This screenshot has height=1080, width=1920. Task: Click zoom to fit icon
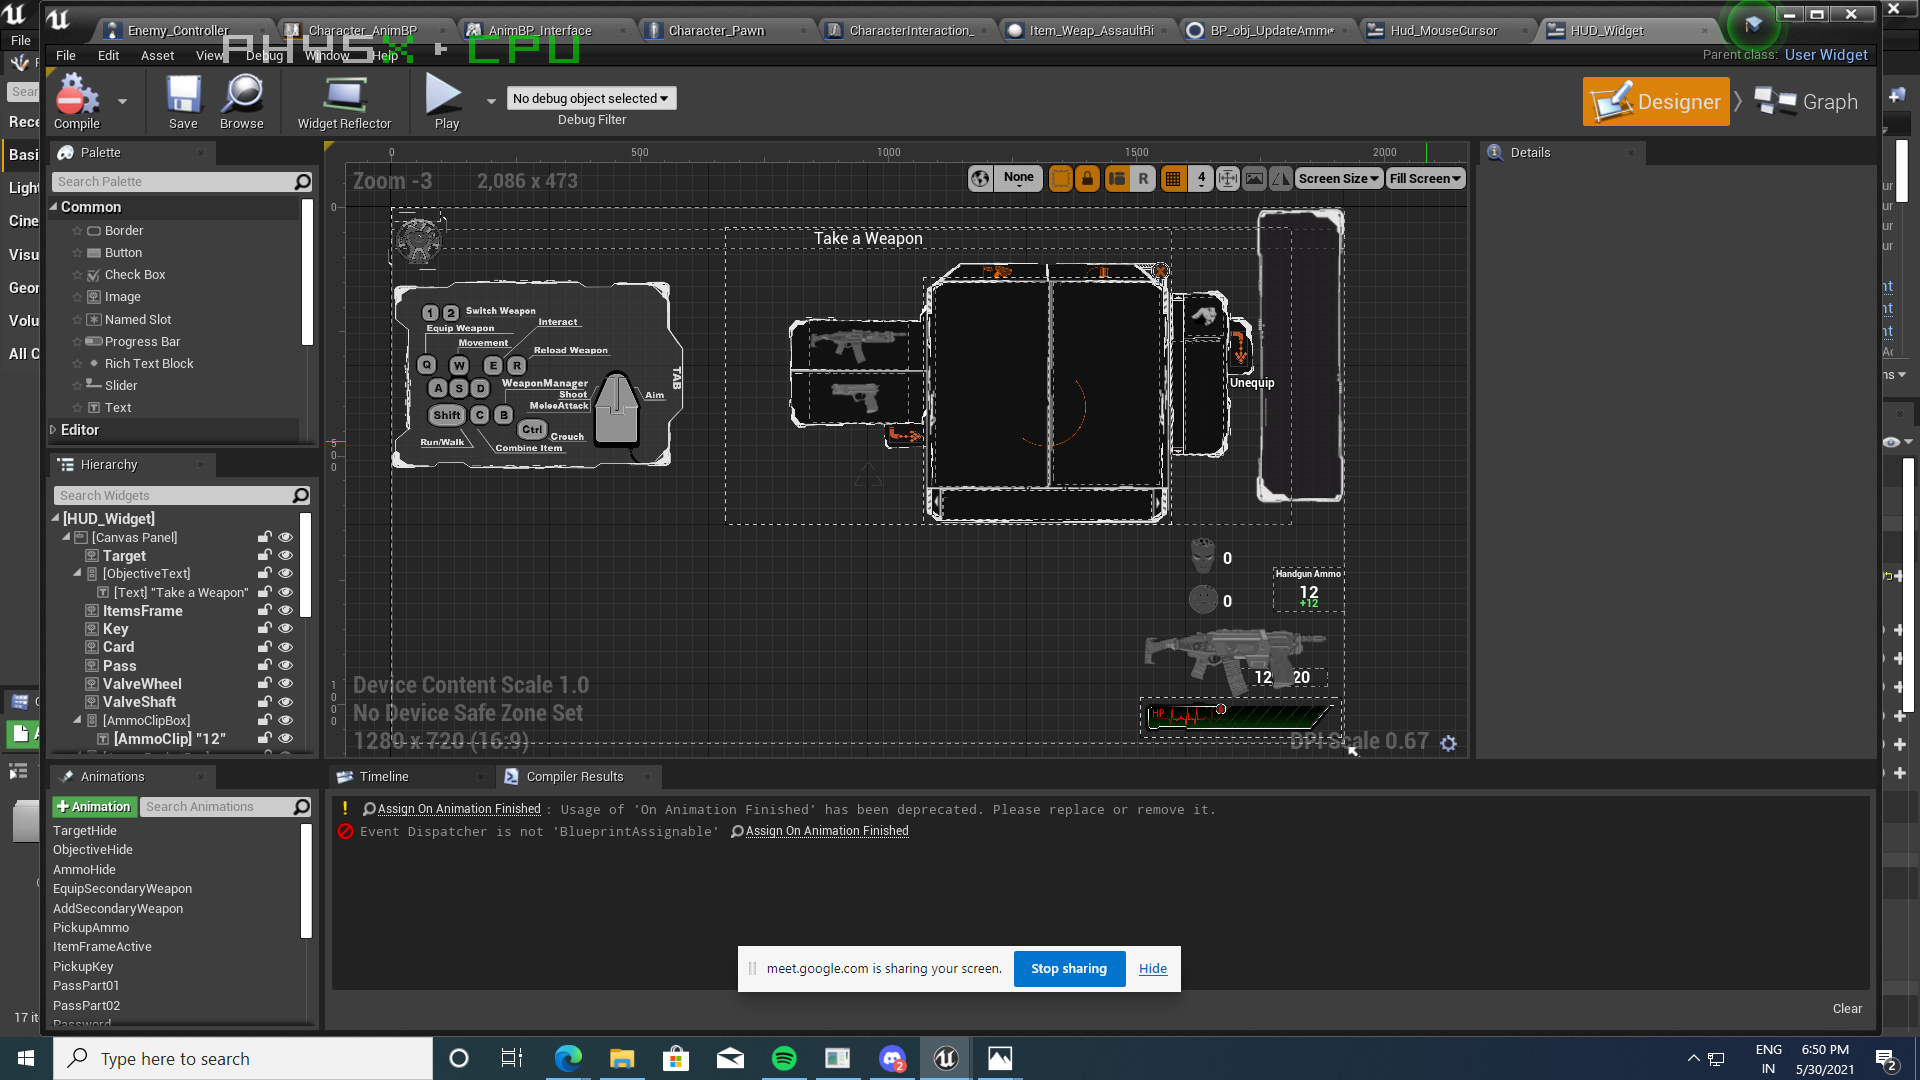coord(1227,178)
